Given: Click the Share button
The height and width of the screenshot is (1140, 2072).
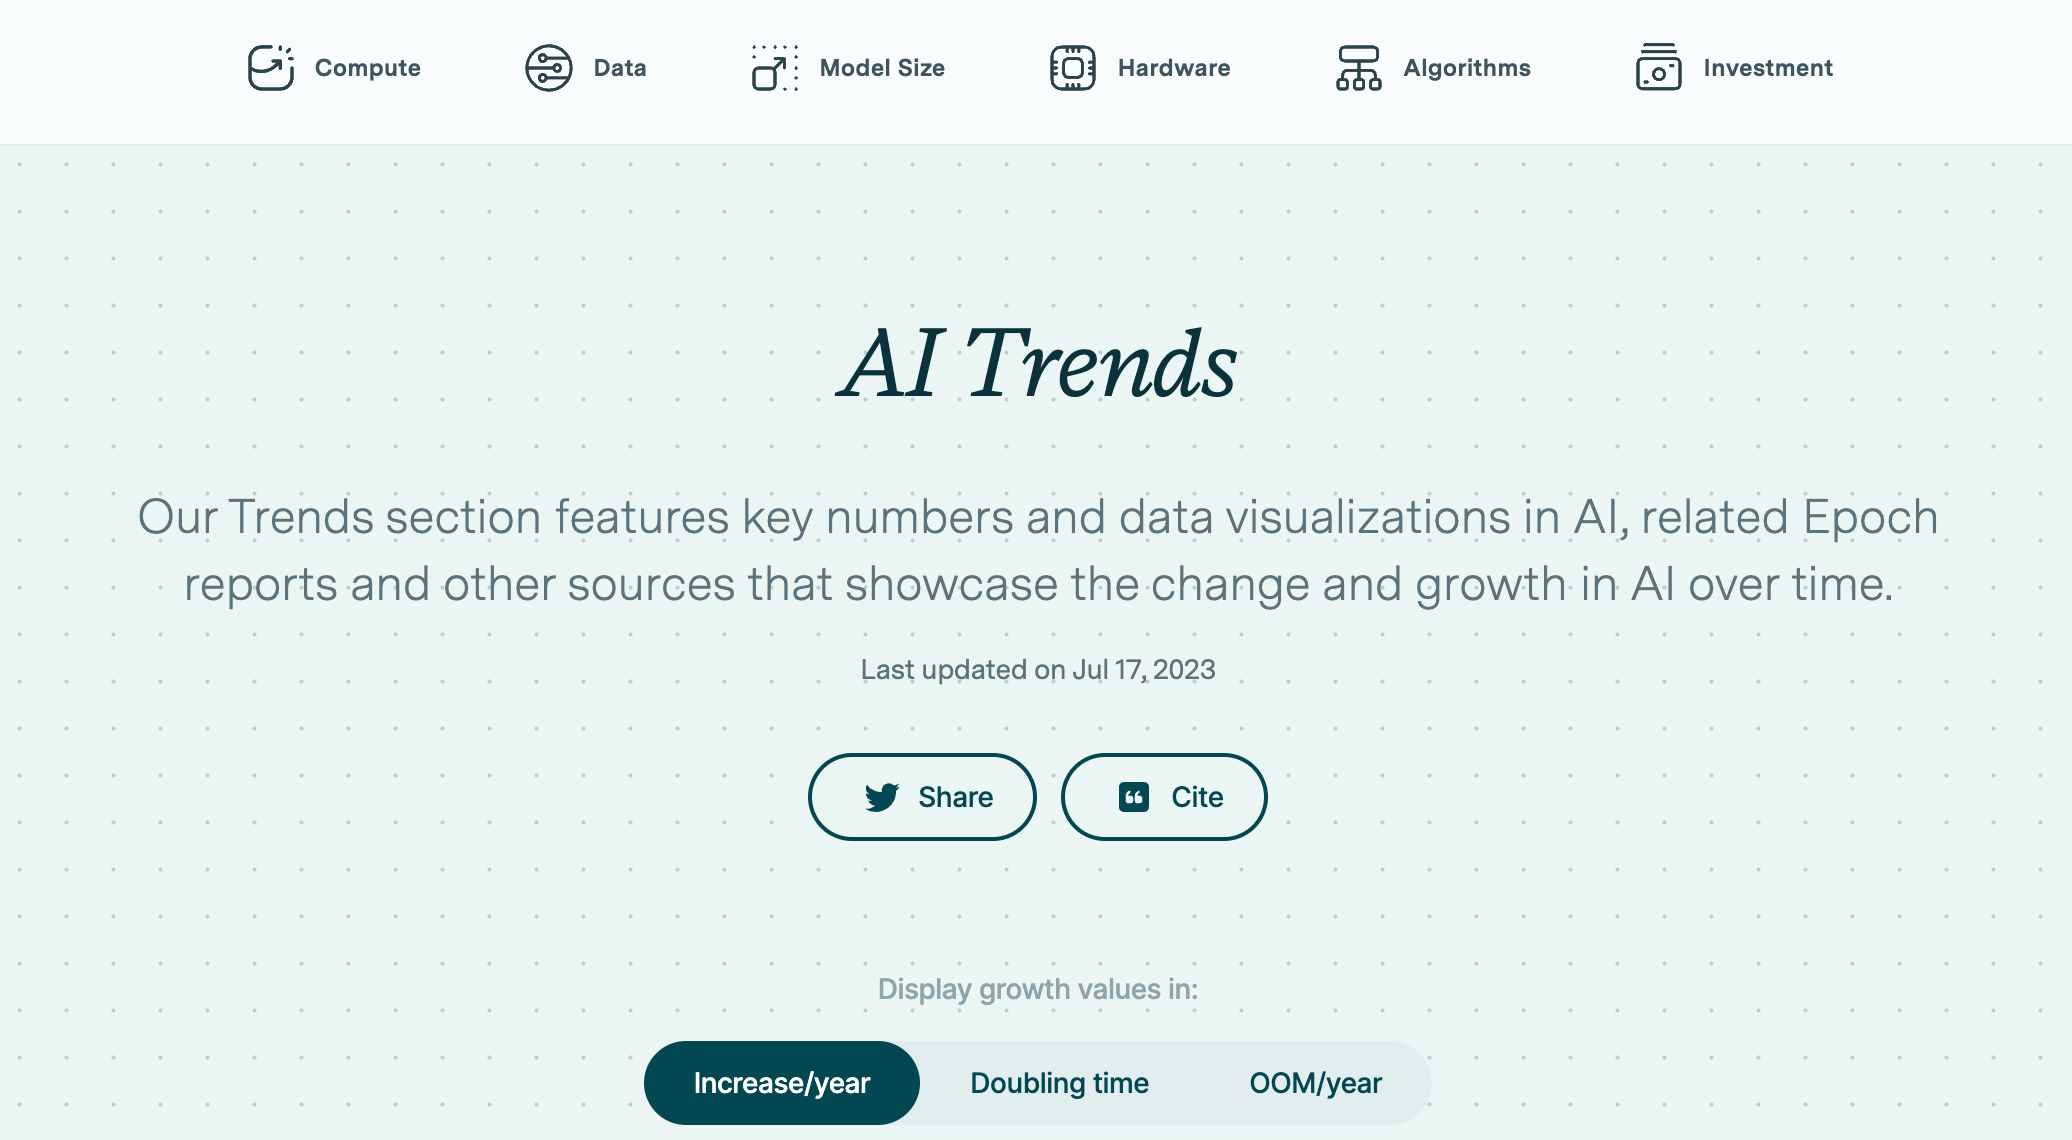Looking at the screenshot, I should tap(922, 796).
